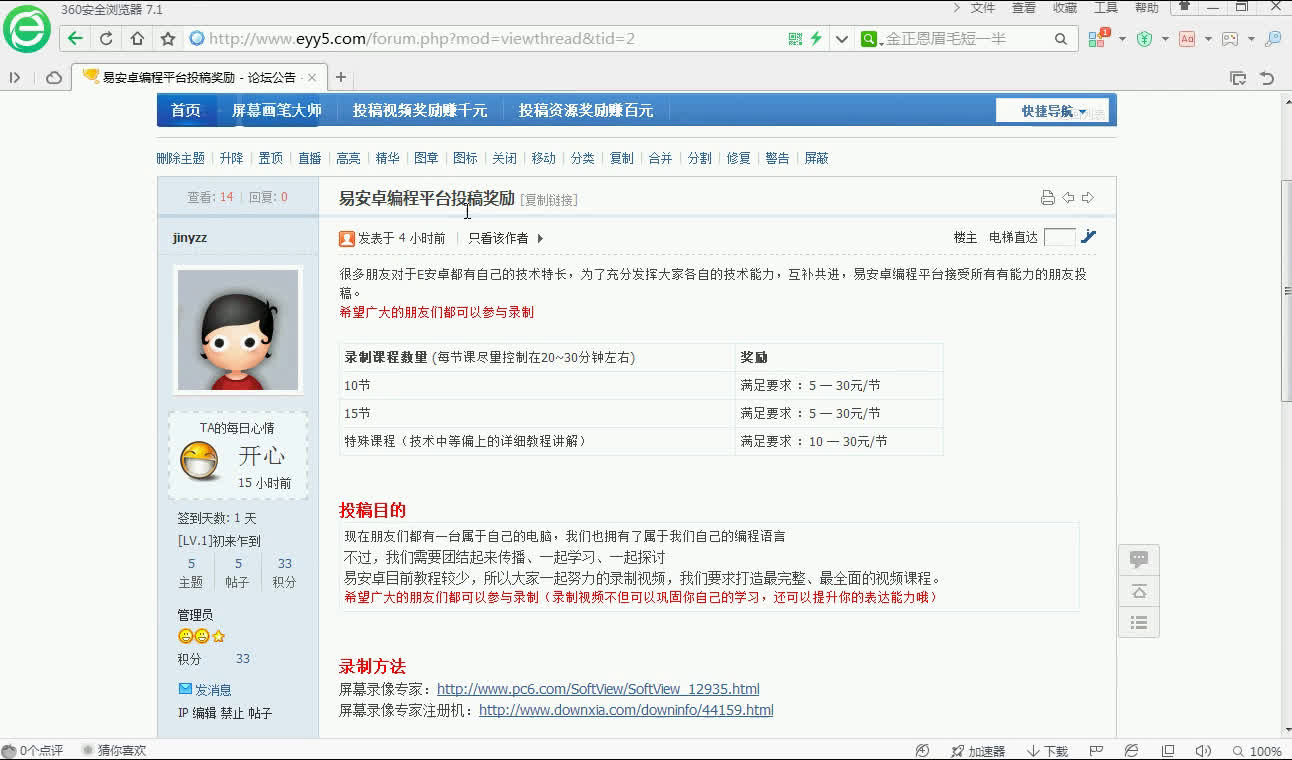1292x760 pixels.
Task: Restore closed tab with undo arrow icon
Action: click(x=1267, y=77)
